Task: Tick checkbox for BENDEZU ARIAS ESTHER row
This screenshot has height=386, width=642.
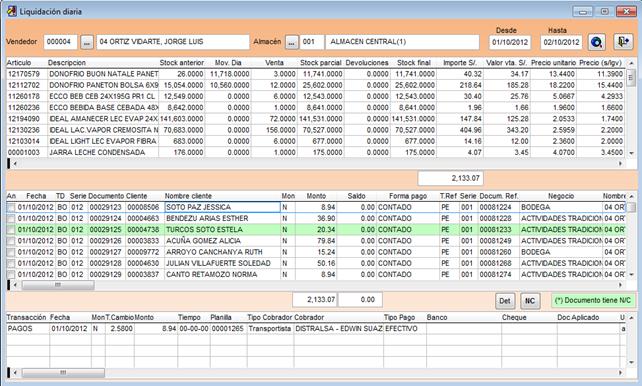Action: pos(11,219)
